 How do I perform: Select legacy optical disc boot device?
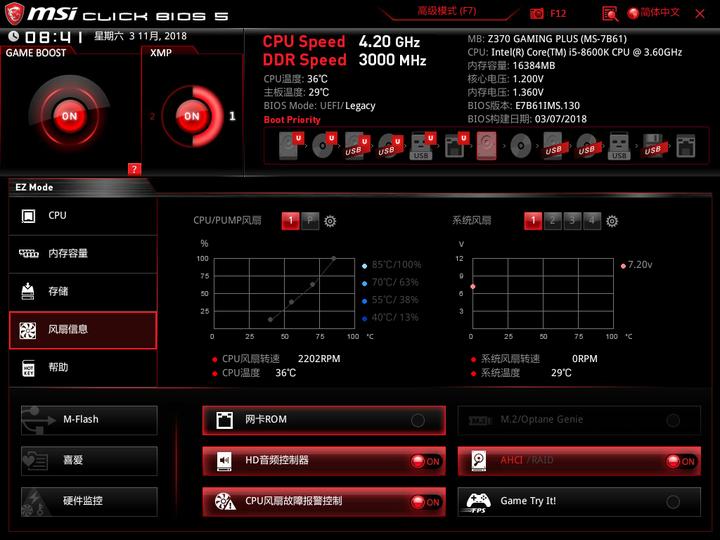tap(521, 146)
